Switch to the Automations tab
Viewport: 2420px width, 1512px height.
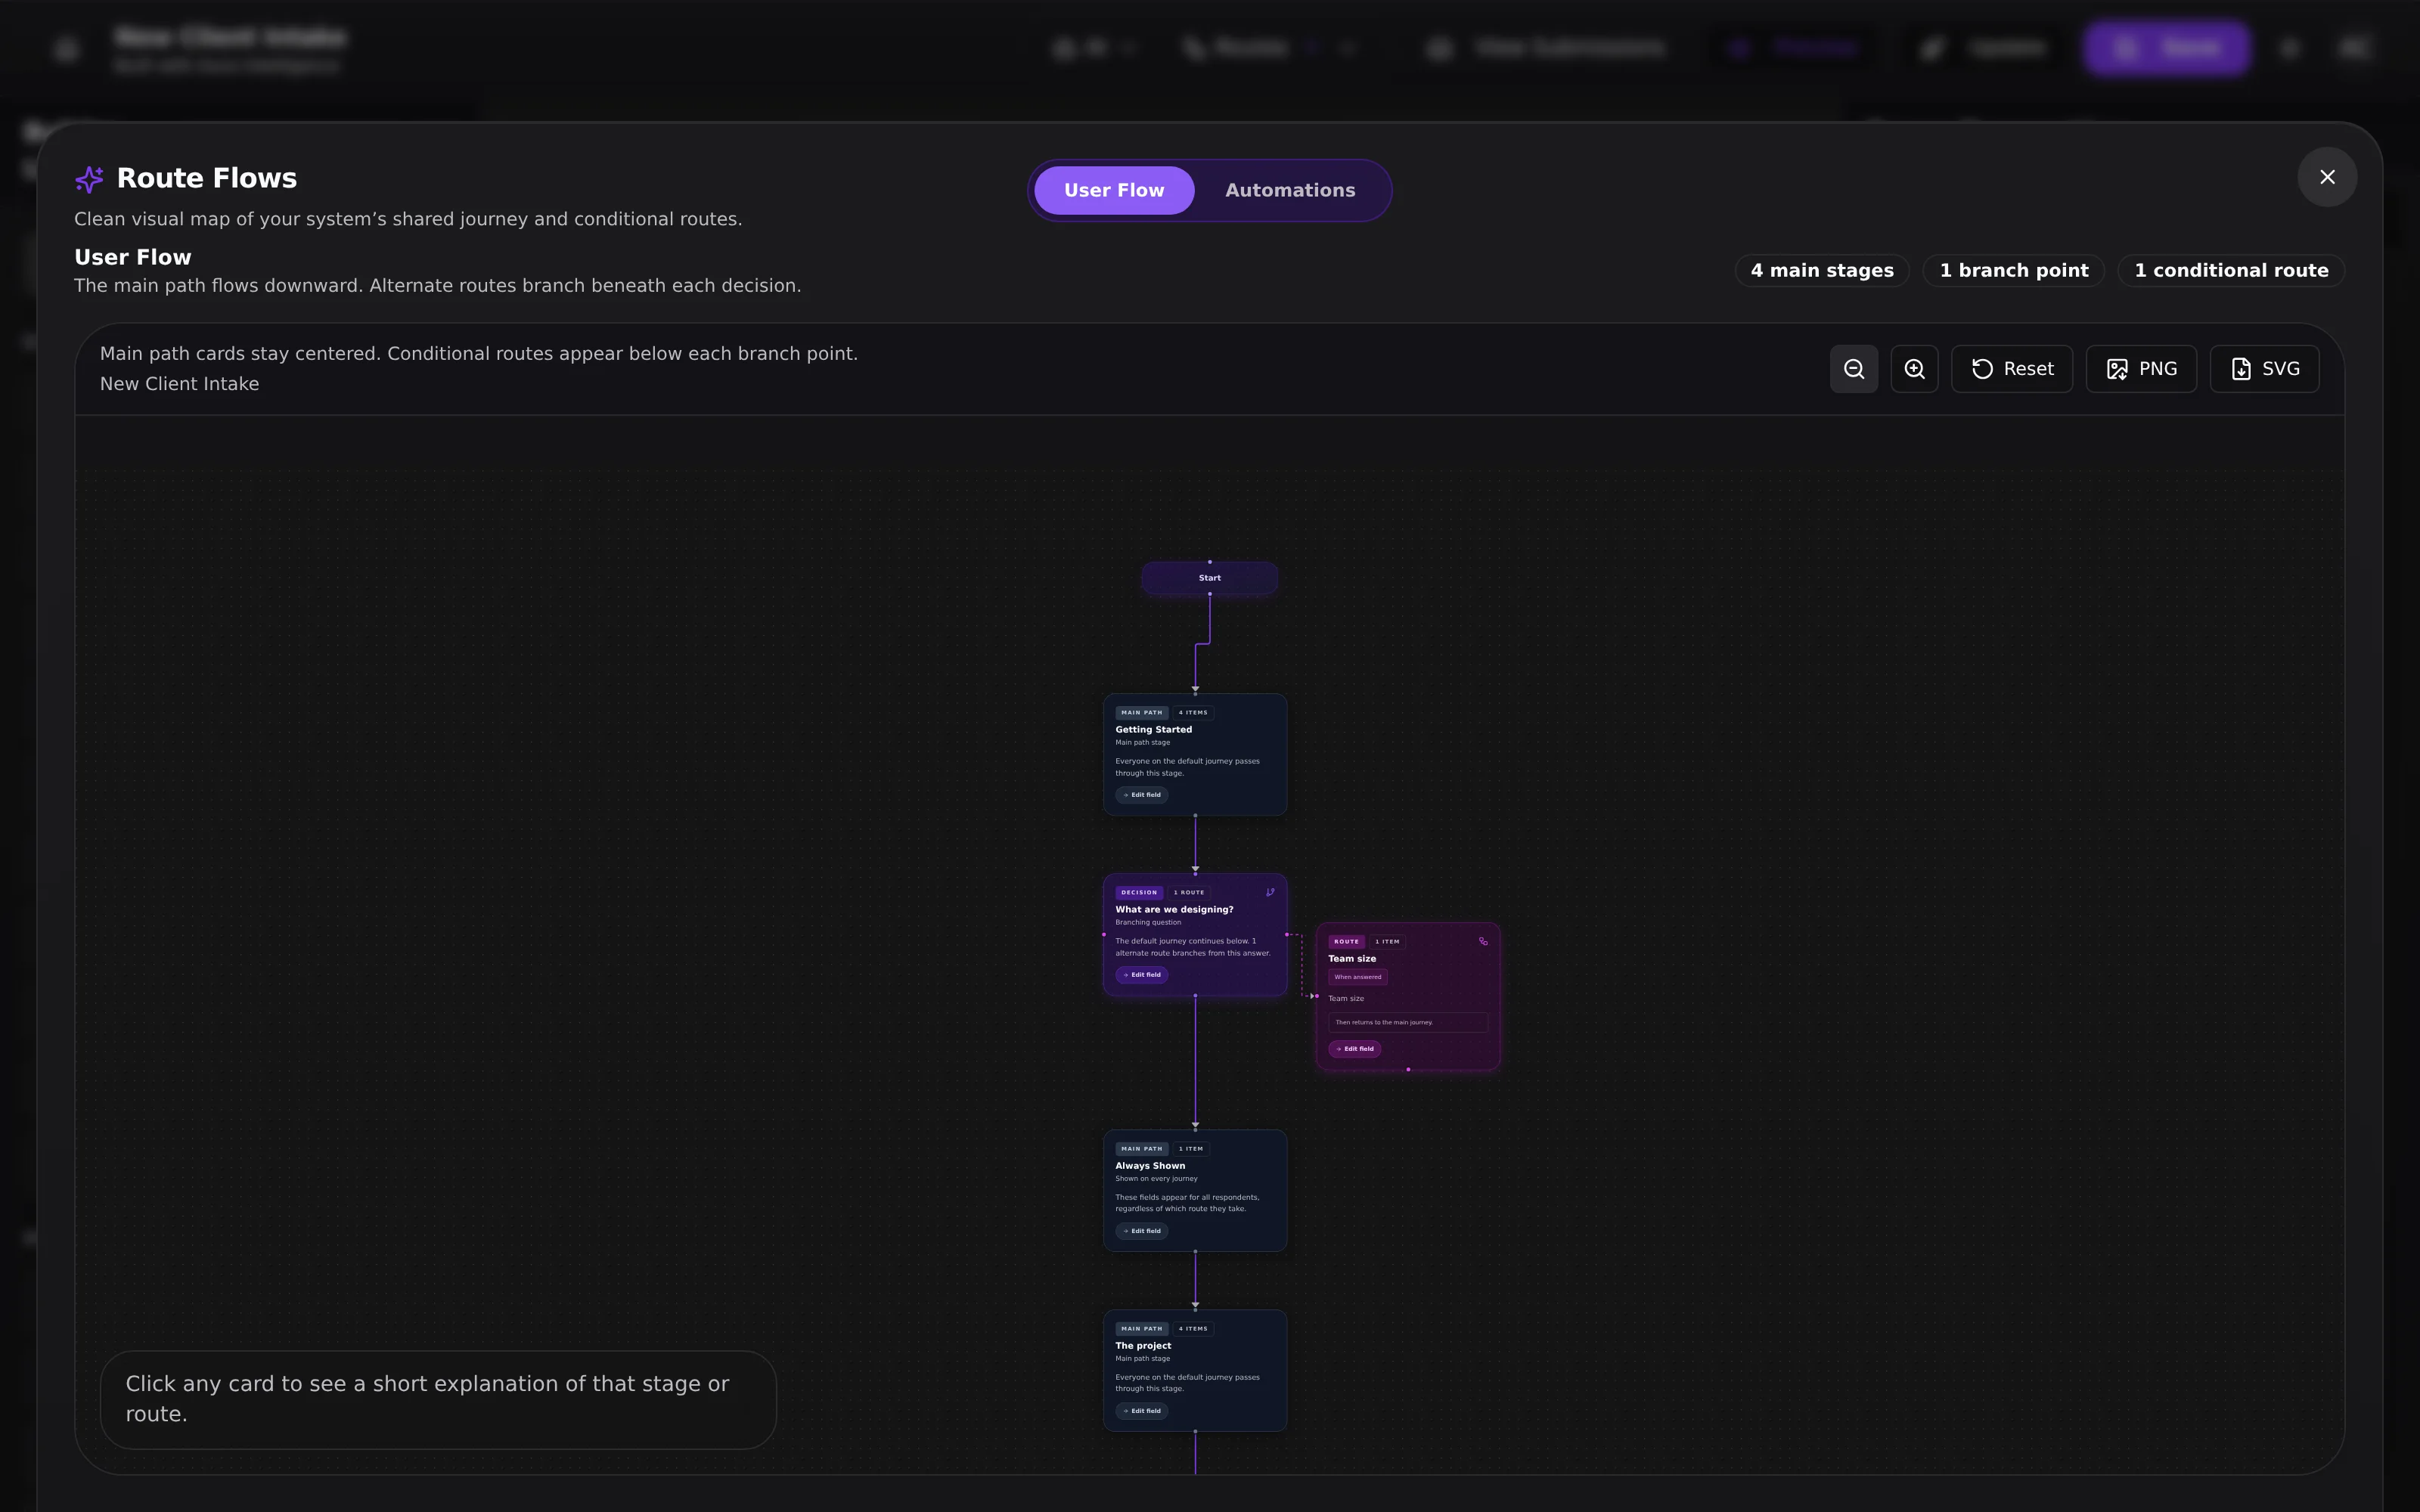[1290, 190]
